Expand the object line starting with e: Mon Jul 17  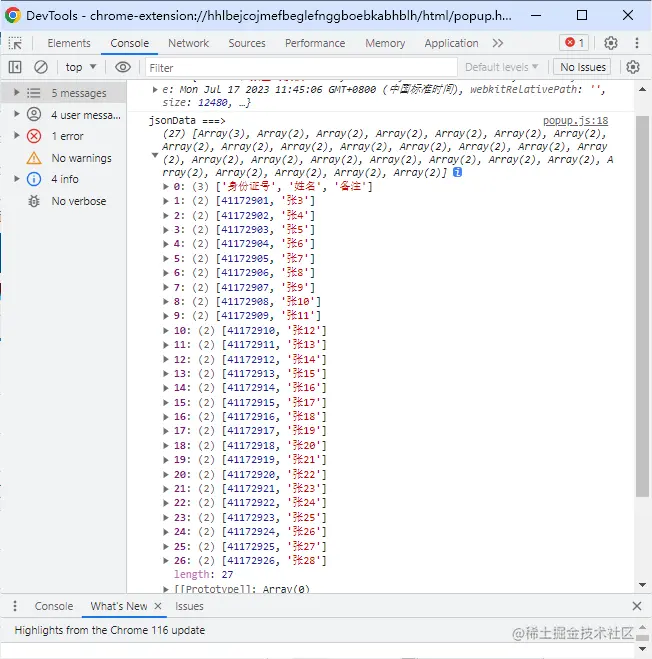point(155,89)
